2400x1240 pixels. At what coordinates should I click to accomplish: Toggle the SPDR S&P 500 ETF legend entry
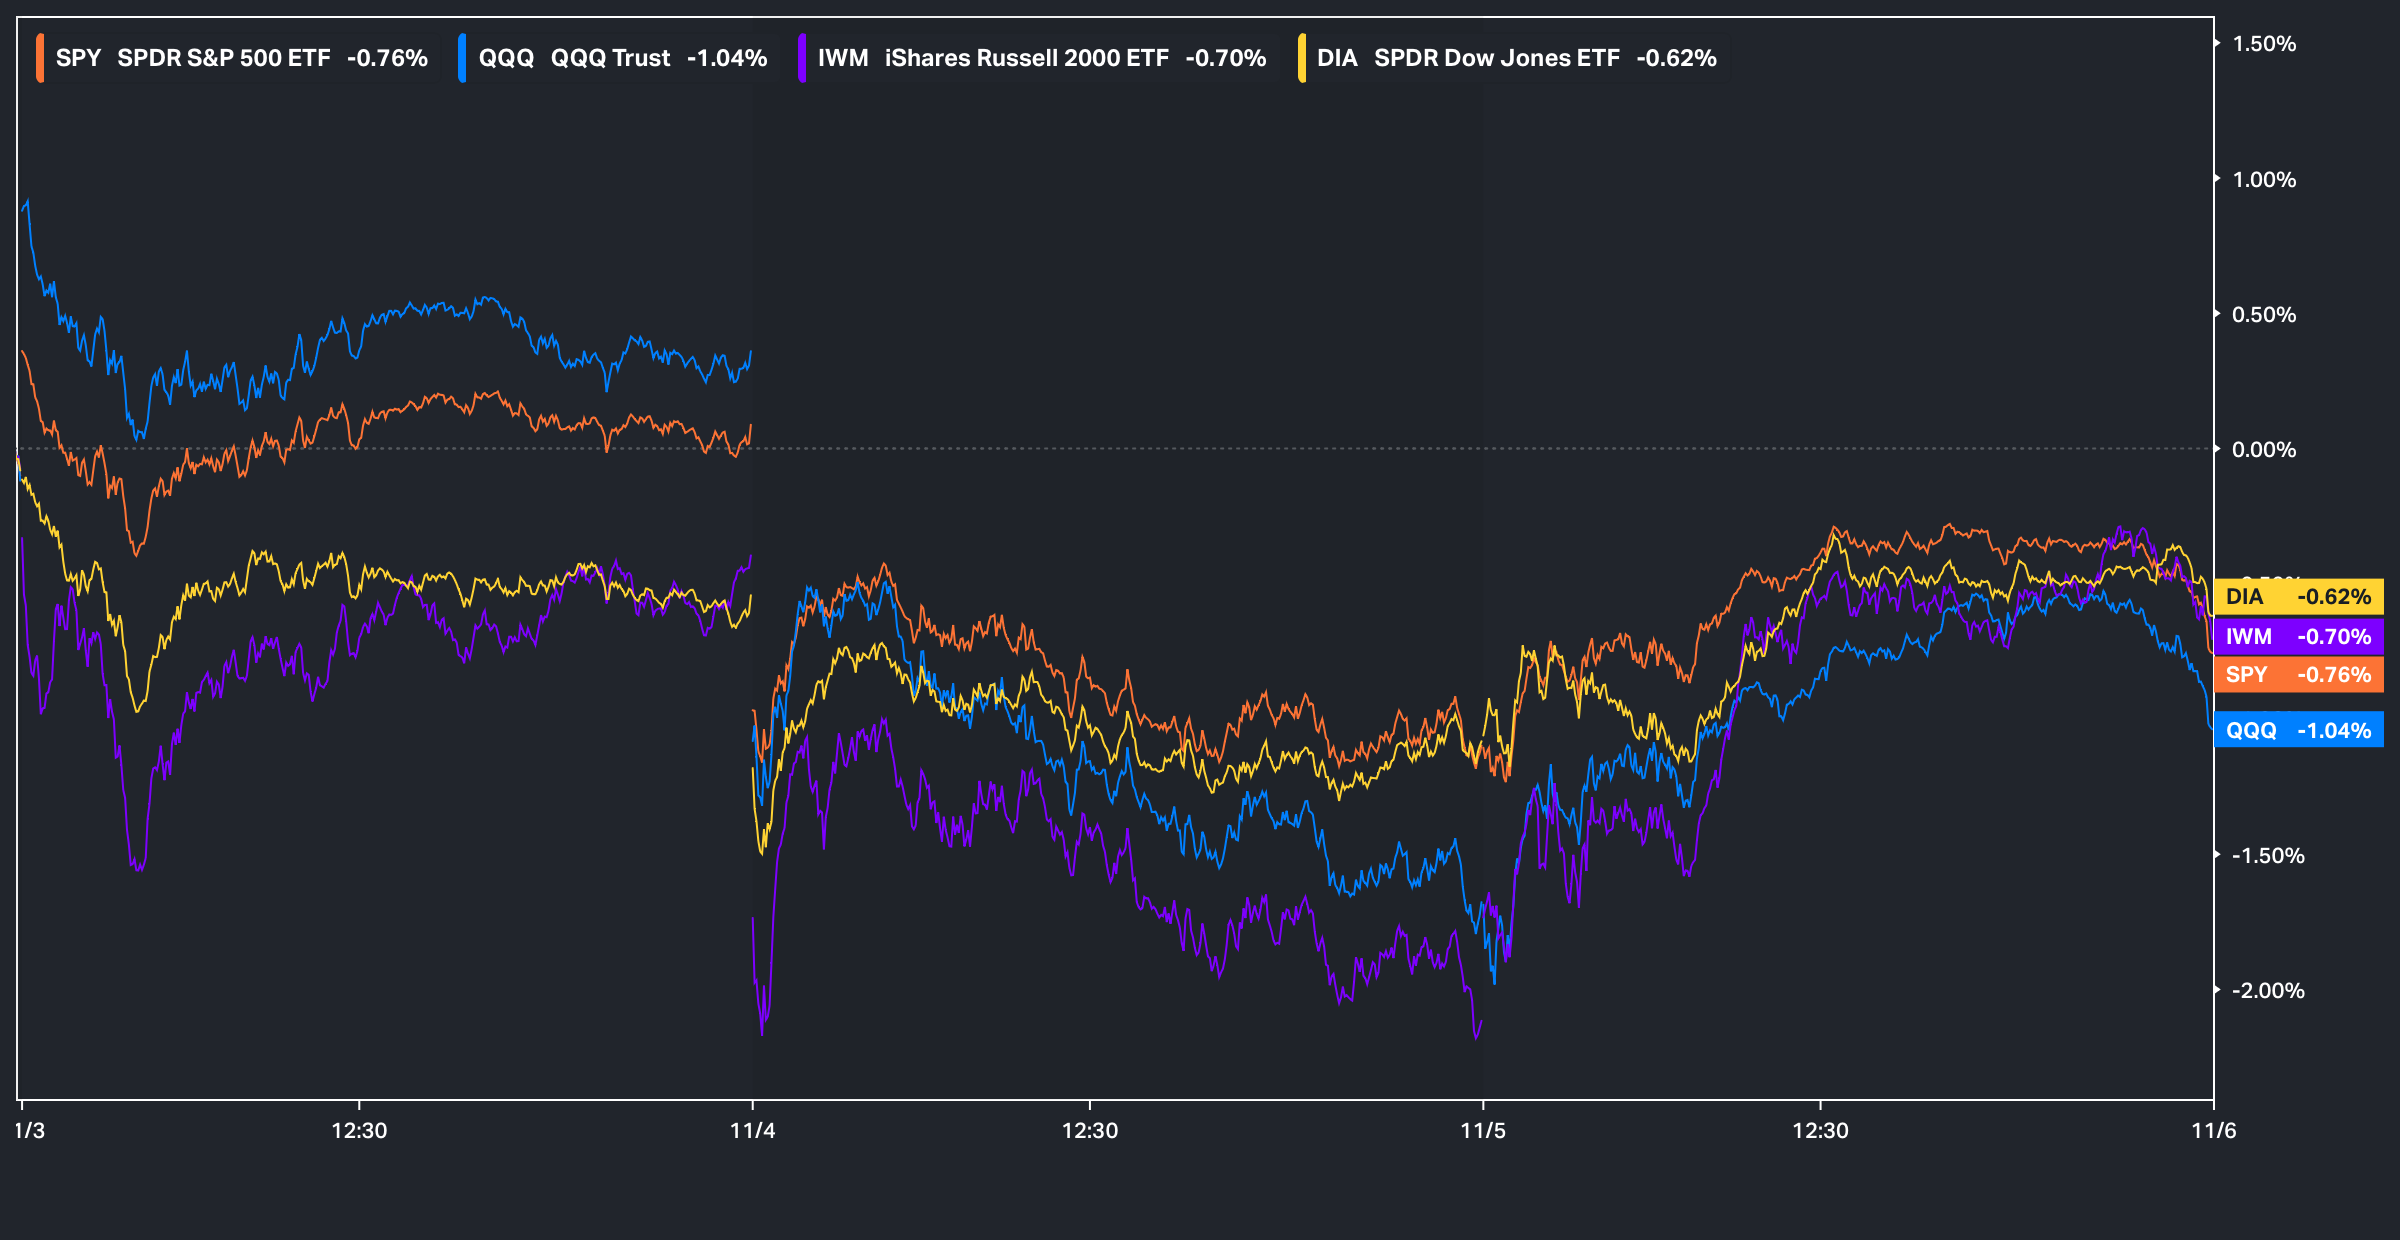click(x=223, y=58)
